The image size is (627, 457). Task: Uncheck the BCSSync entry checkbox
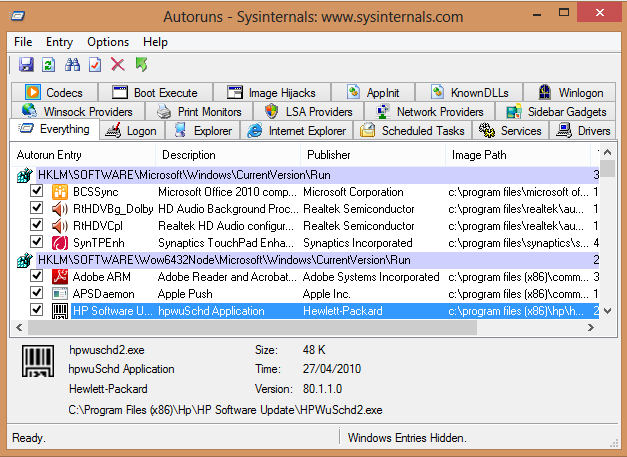(36, 191)
